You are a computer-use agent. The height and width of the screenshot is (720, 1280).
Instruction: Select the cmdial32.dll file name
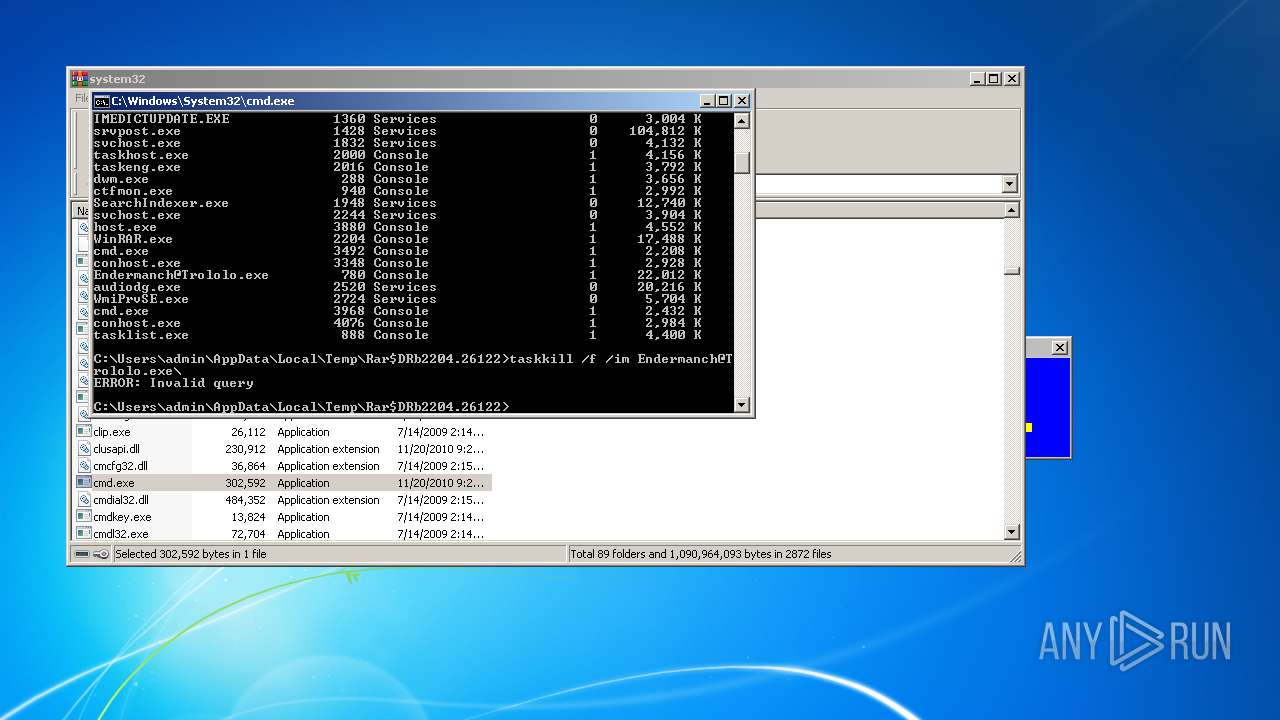[x=121, y=500]
